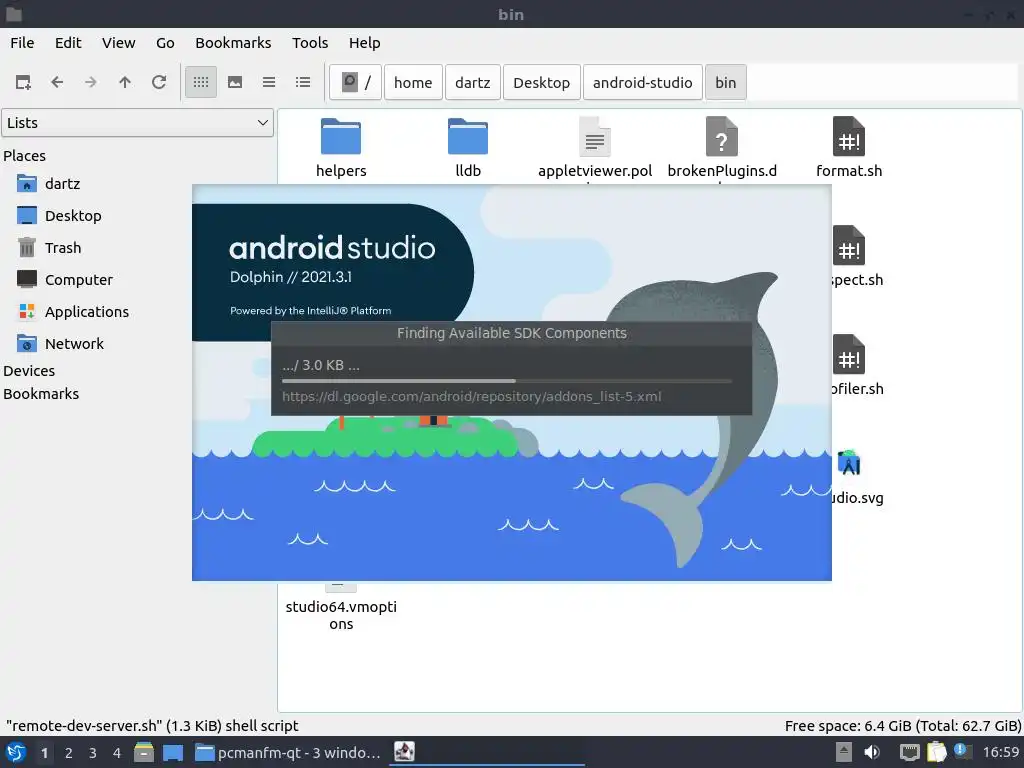Open the Lubuntu start menu icon

point(16,752)
